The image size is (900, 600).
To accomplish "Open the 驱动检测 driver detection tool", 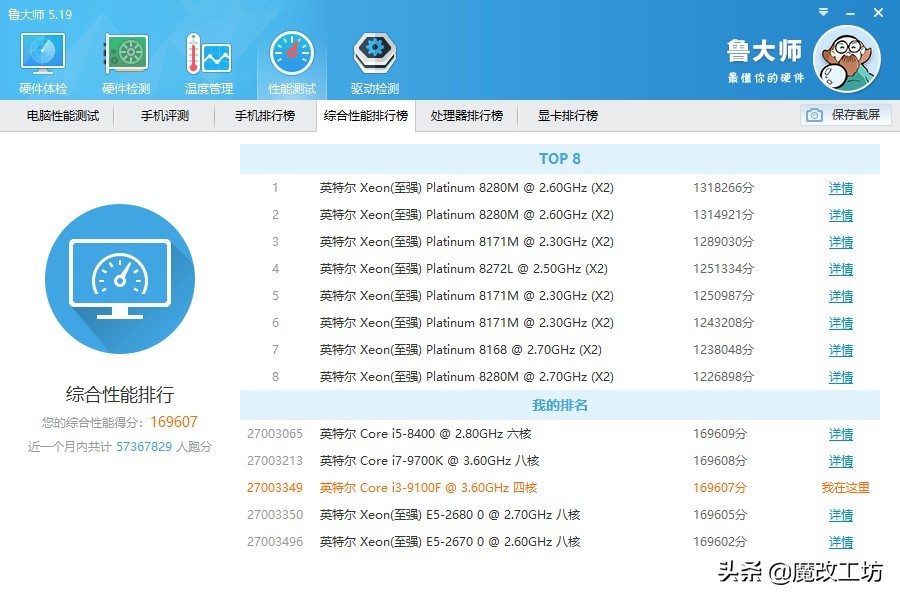I will (x=373, y=60).
